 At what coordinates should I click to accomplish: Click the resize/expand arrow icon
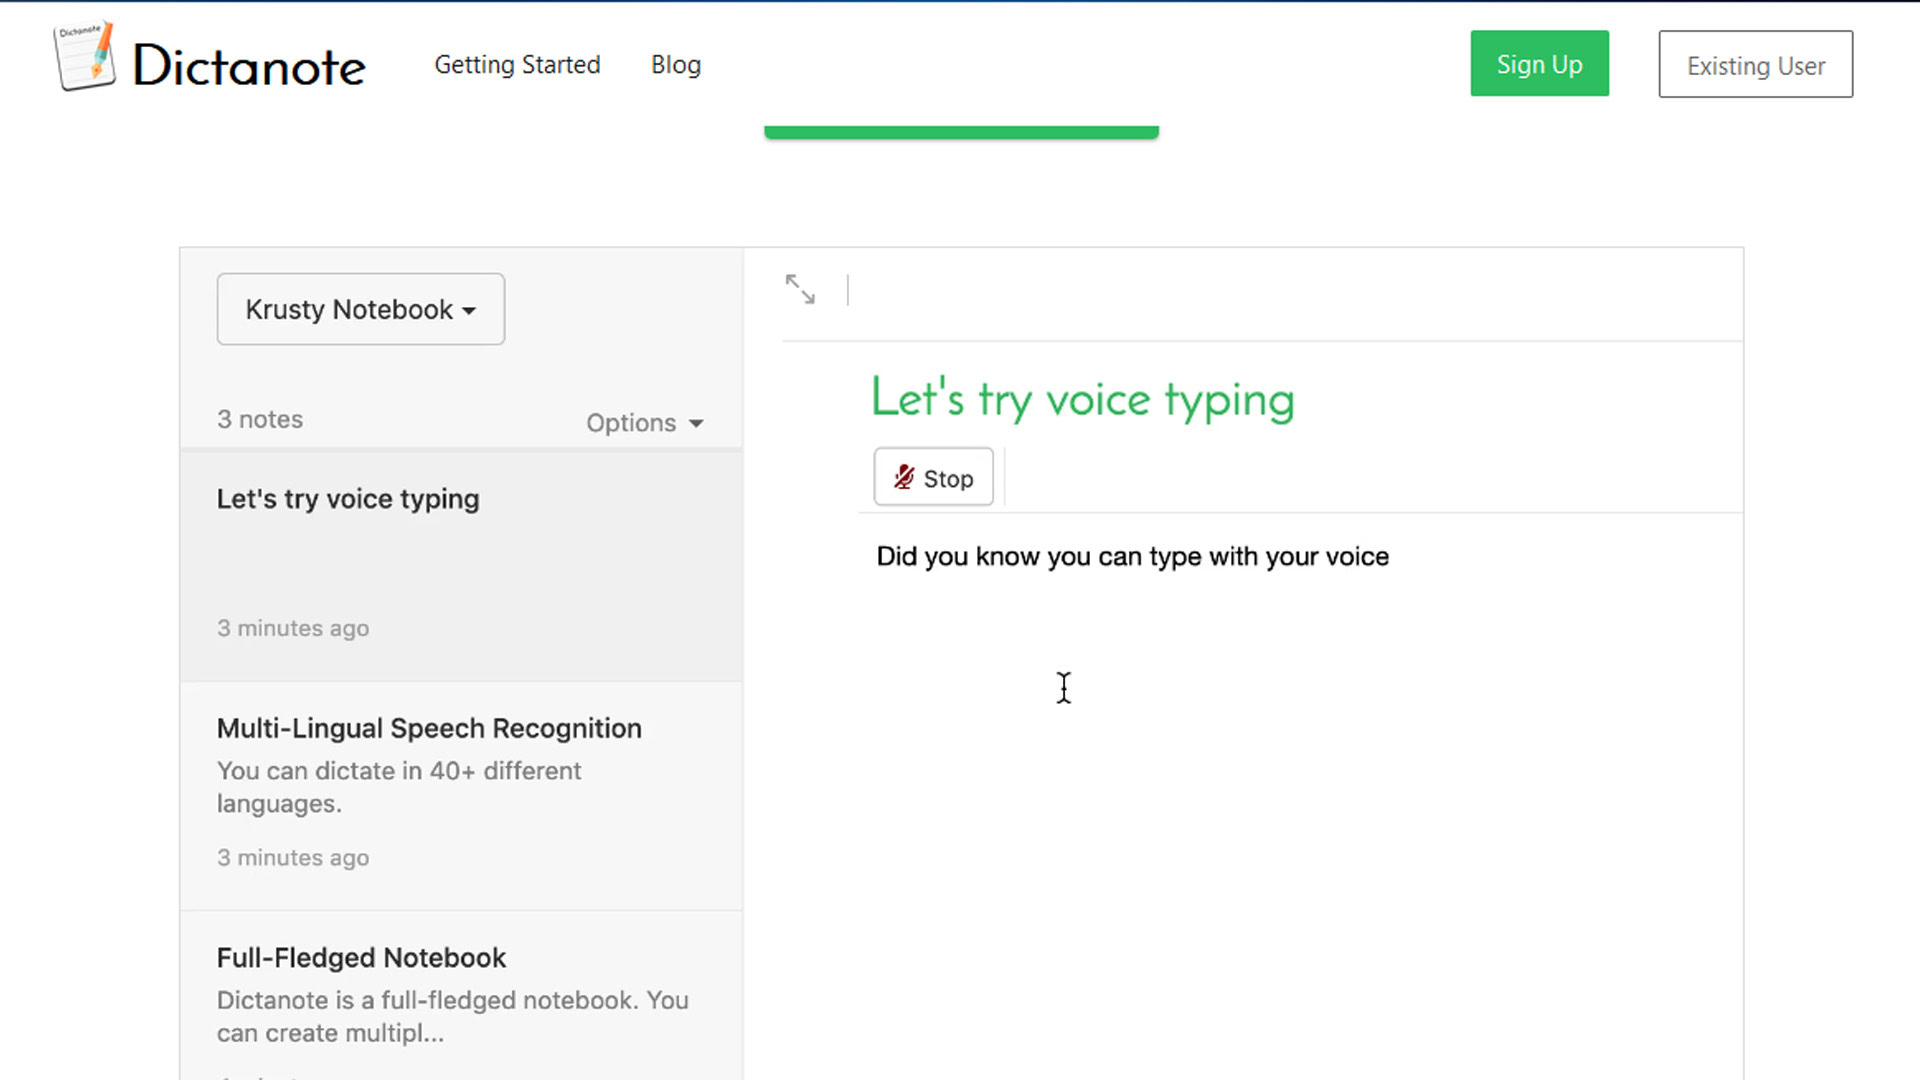click(x=800, y=290)
